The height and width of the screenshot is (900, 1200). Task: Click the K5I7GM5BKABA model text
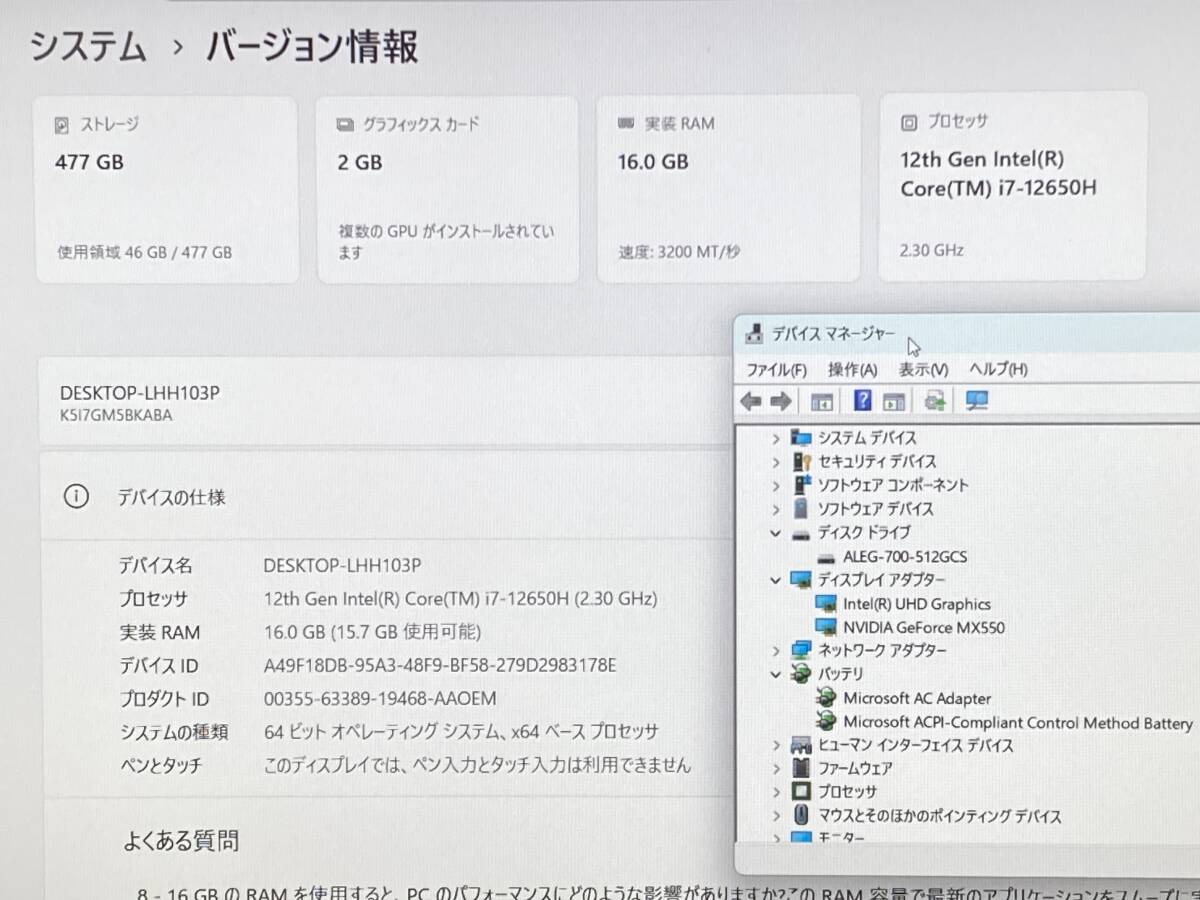(x=116, y=415)
